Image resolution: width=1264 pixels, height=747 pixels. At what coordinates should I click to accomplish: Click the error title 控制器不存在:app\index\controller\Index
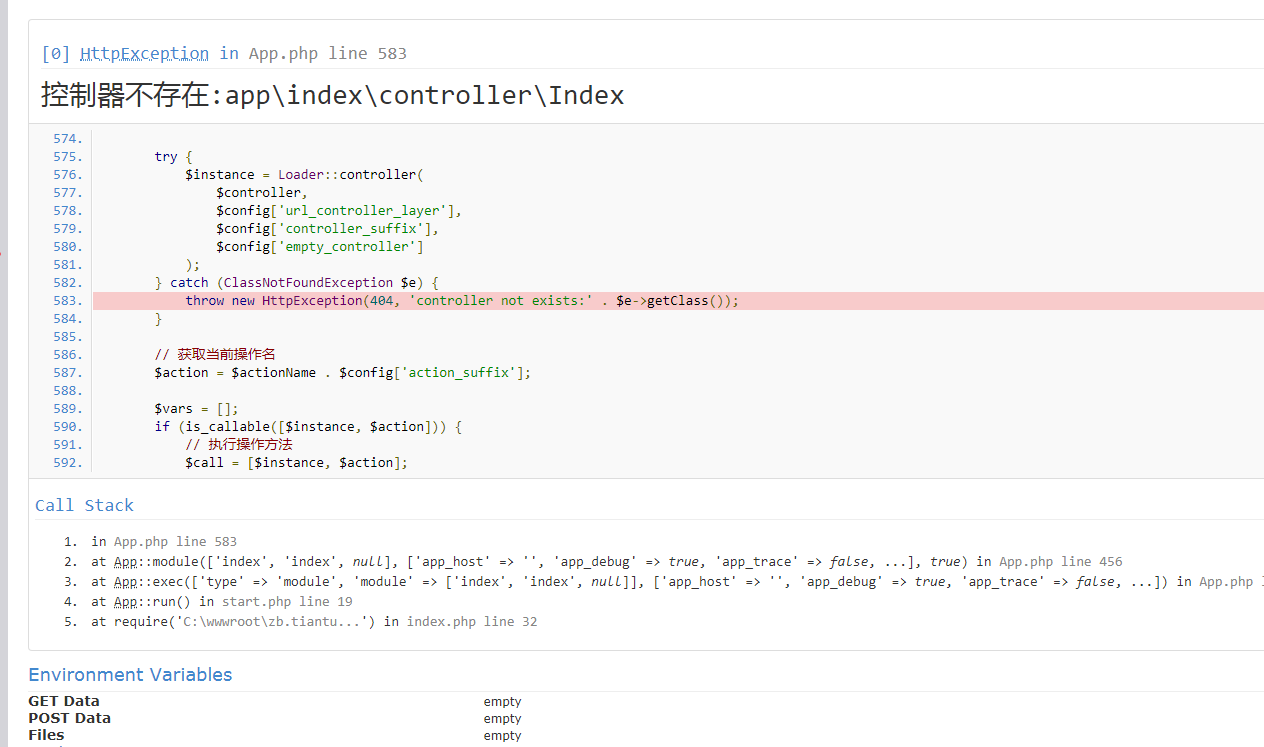tap(332, 96)
